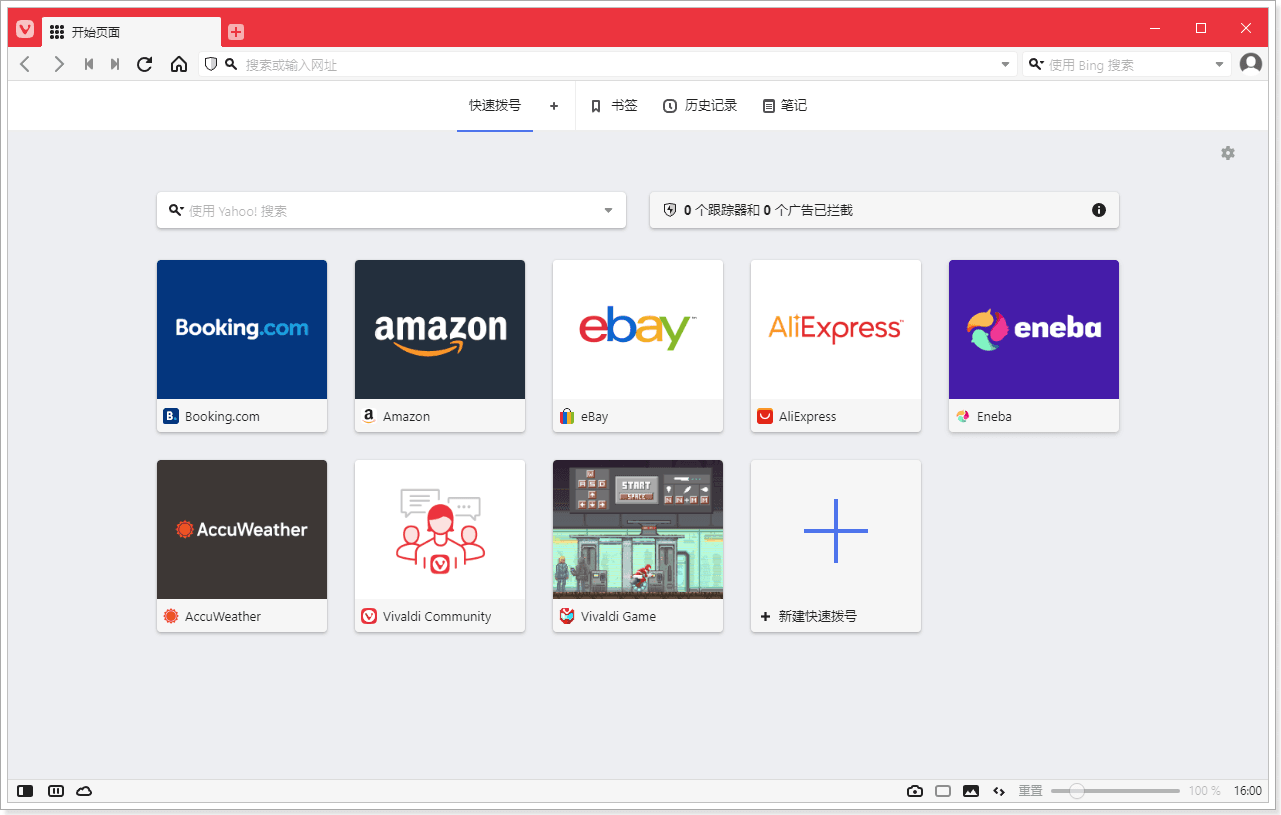Image resolution: width=1281 pixels, height=815 pixels.
Task: Open the 书签 bookmarks tab
Action: pos(614,105)
